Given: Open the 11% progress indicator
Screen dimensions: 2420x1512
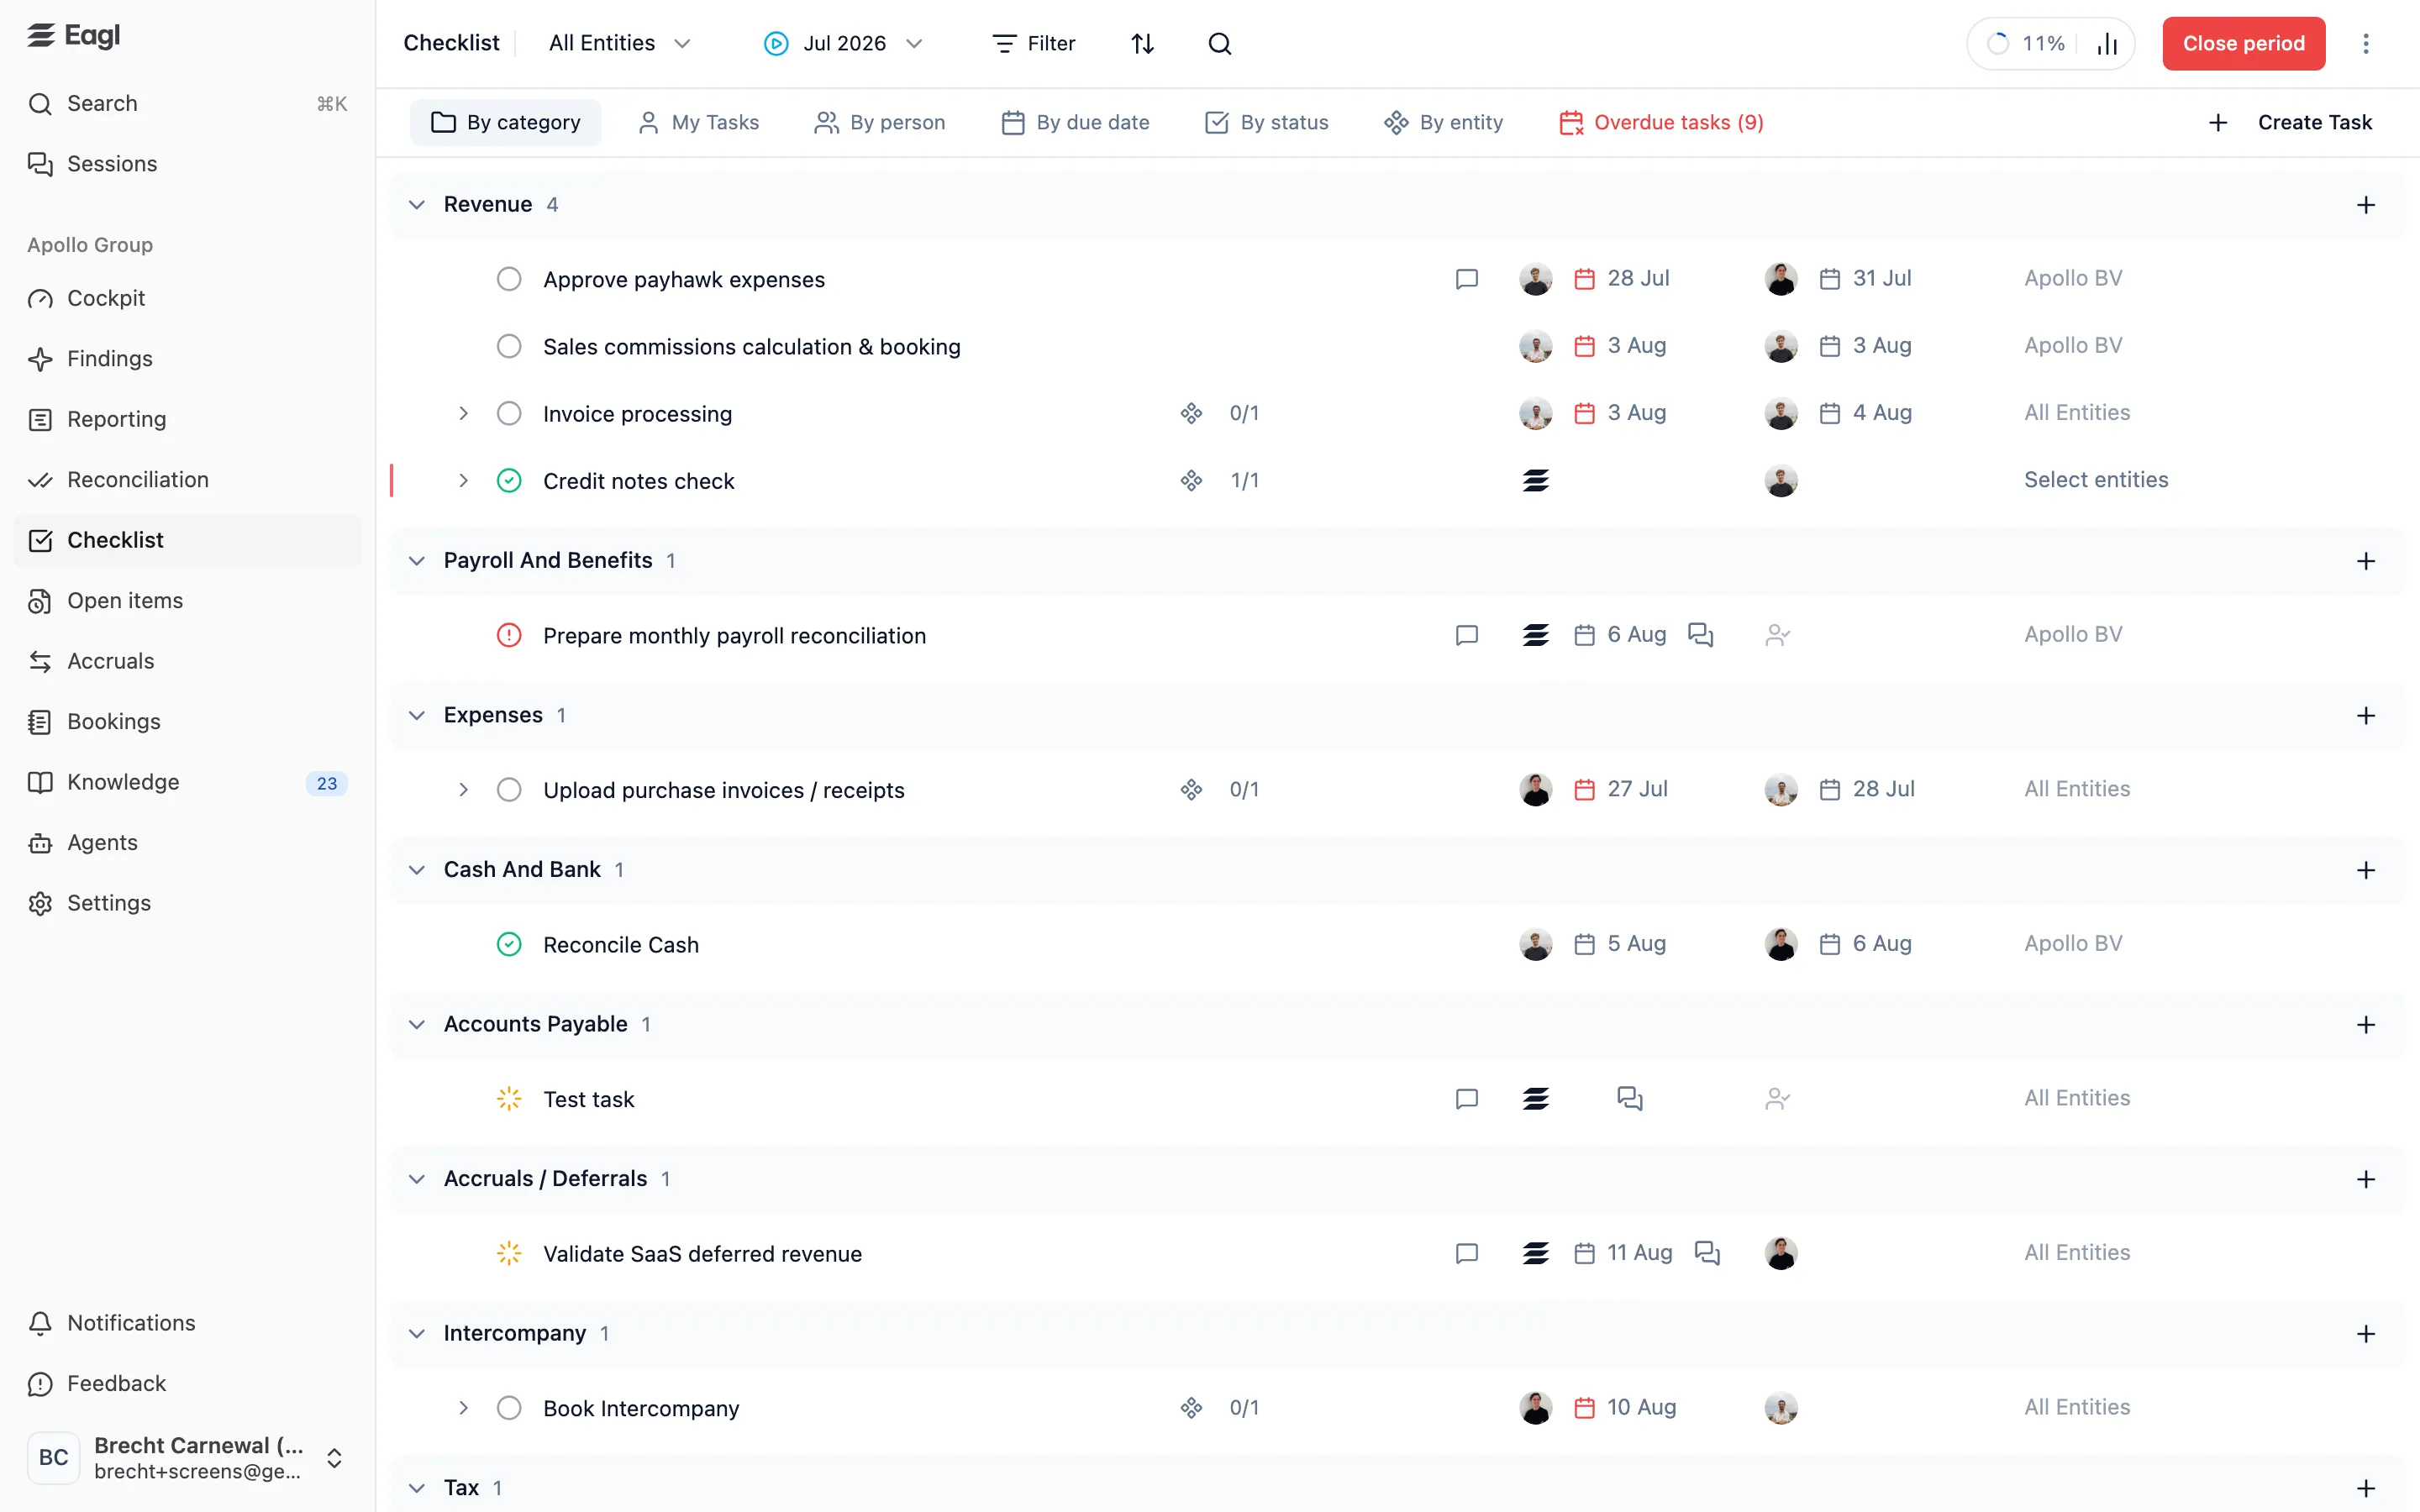Looking at the screenshot, I should 2027,44.
